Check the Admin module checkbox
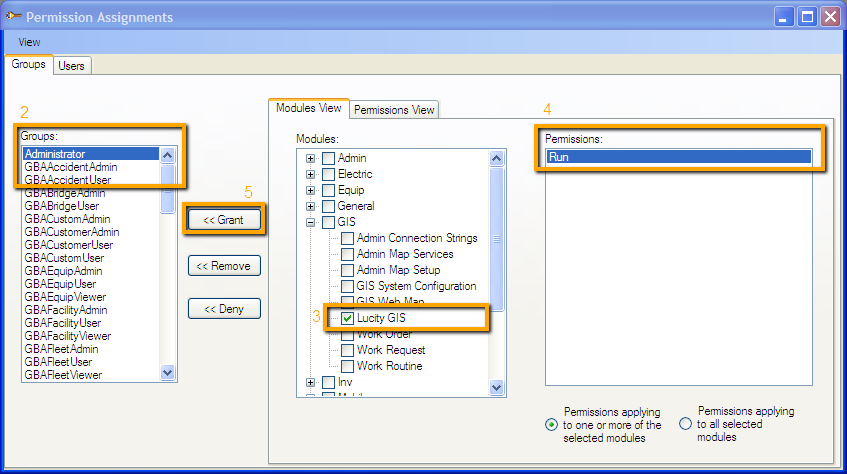Screen dimensions: 847x474 tap(328, 158)
